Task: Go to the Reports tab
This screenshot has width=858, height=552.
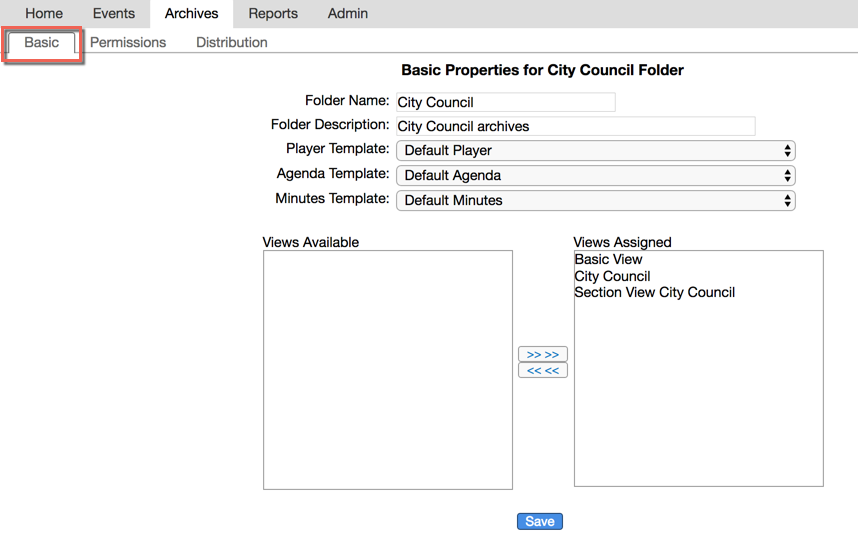Action: tap(273, 14)
